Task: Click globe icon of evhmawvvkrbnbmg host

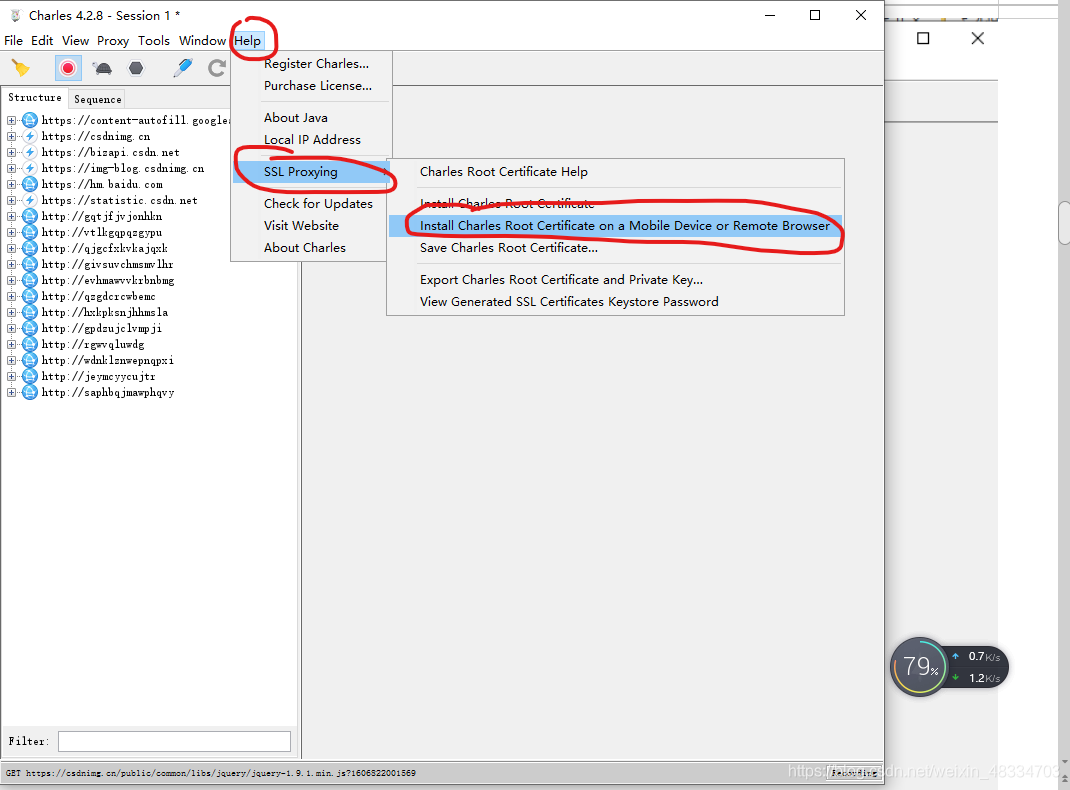Action: [x=30, y=280]
